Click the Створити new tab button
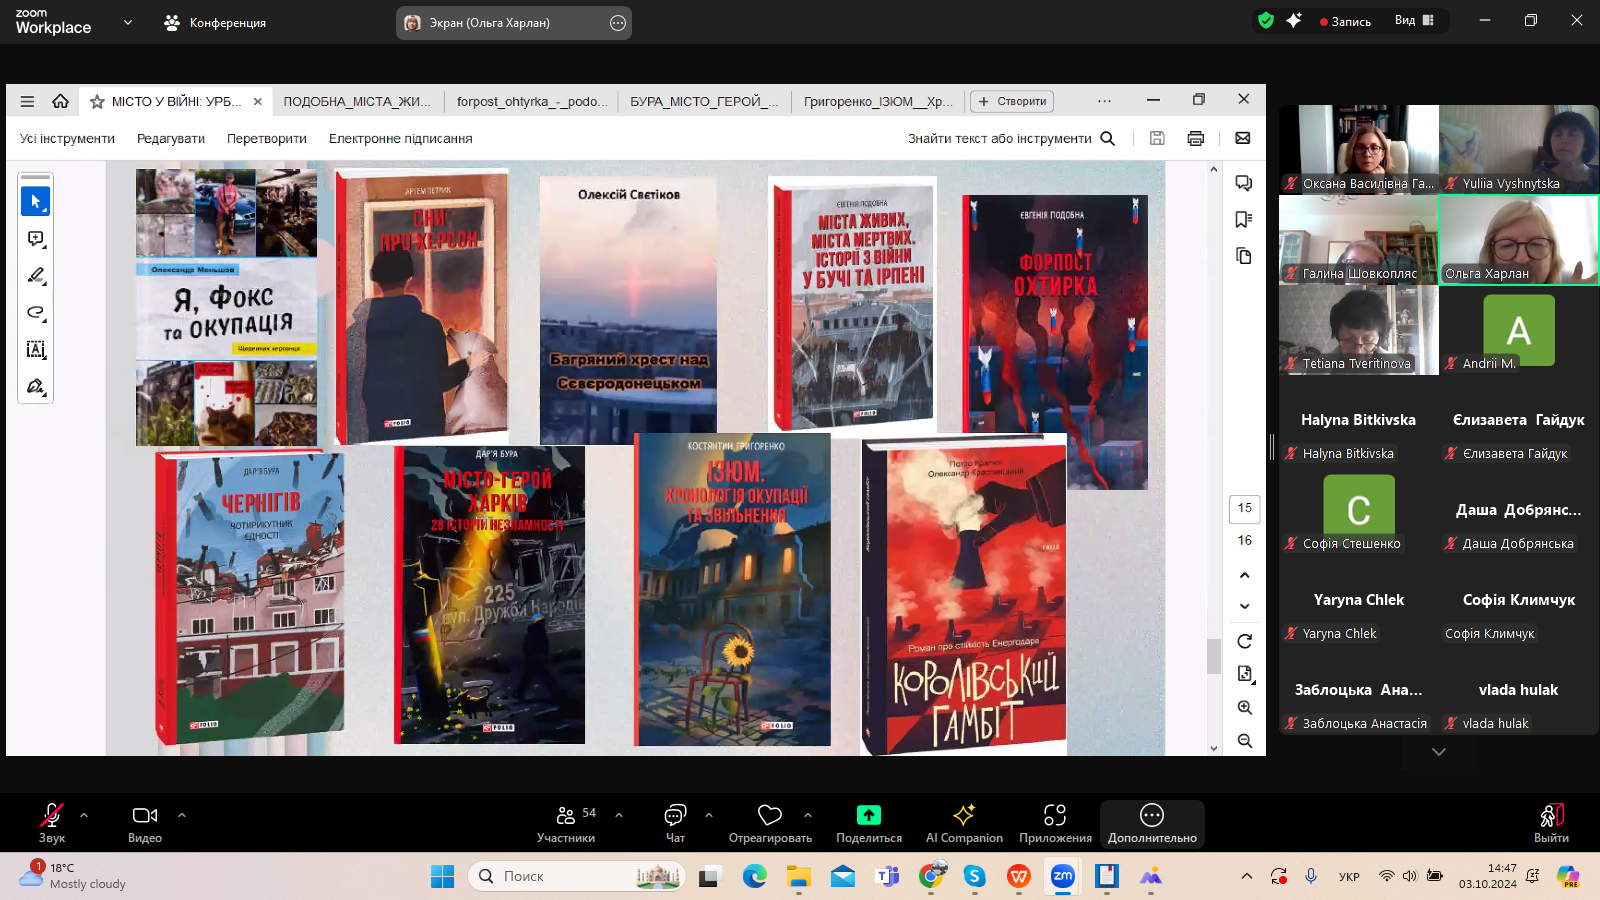The width and height of the screenshot is (1600, 900). tap(1012, 101)
